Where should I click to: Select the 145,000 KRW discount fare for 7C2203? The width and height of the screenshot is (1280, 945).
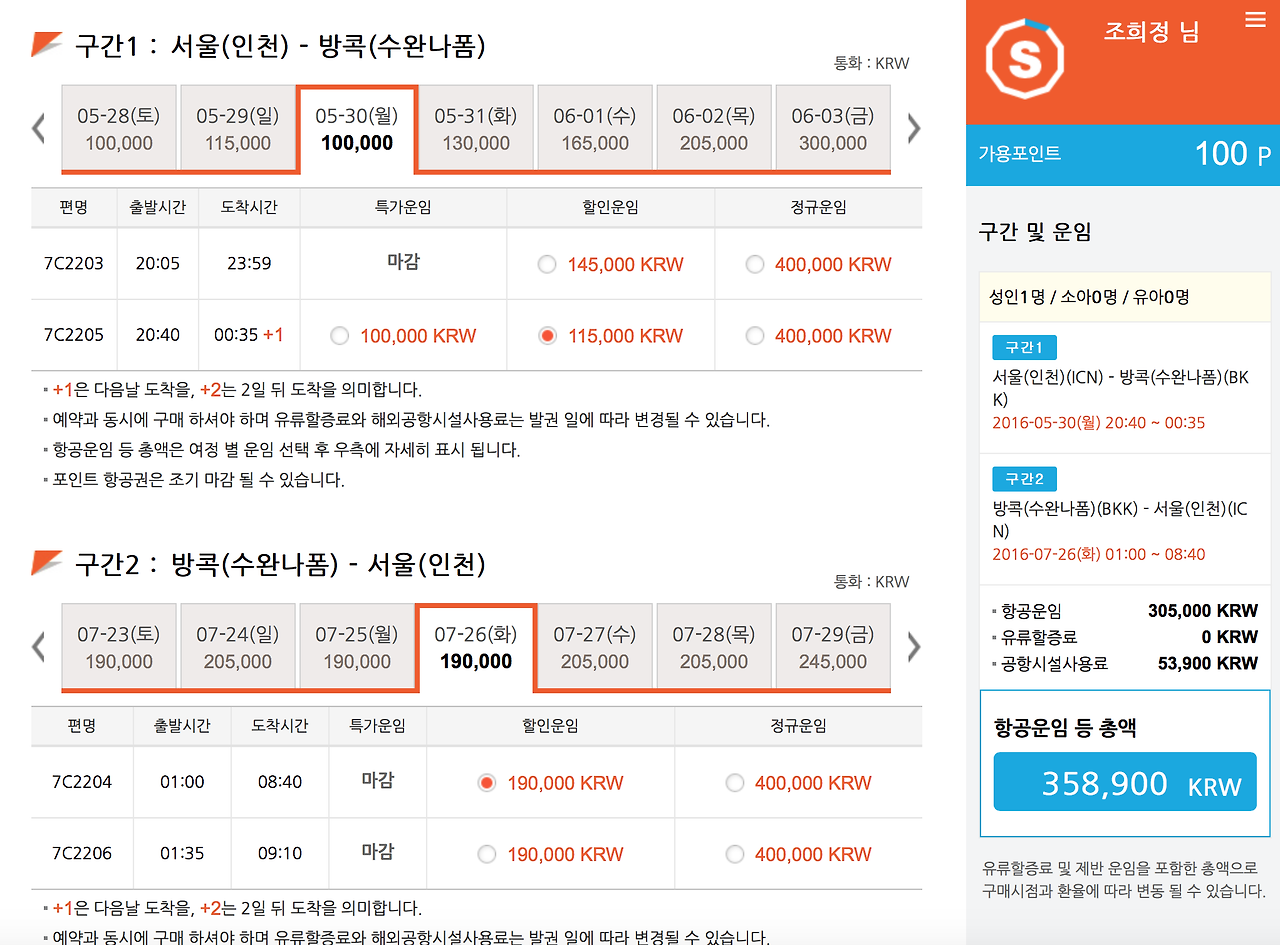(x=547, y=264)
